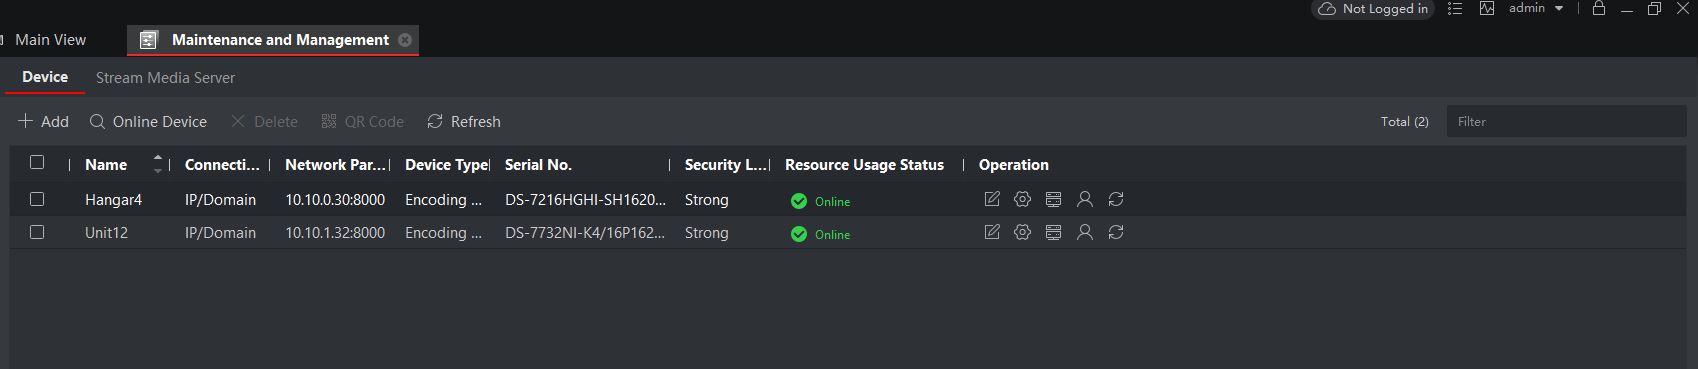Open online user icon for Unit12
Screen dimensions: 1698x369
coord(1084,232)
